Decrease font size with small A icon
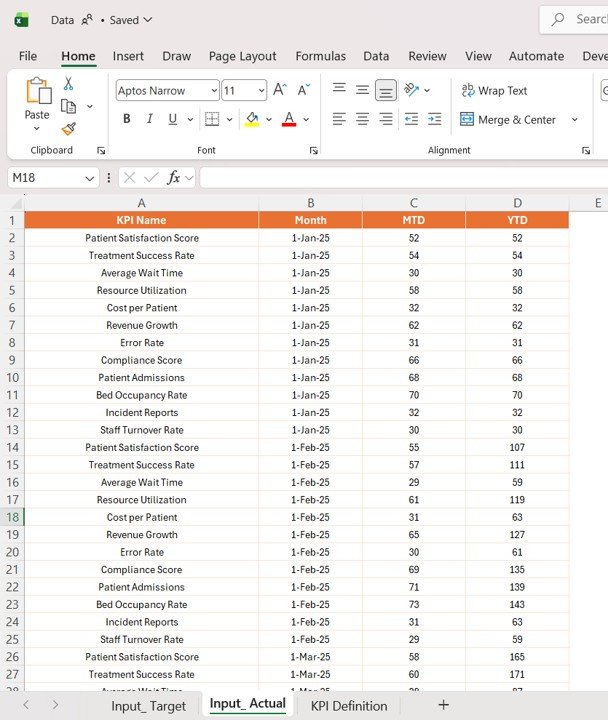This screenshot has width=608, height=720. point(304,90)
